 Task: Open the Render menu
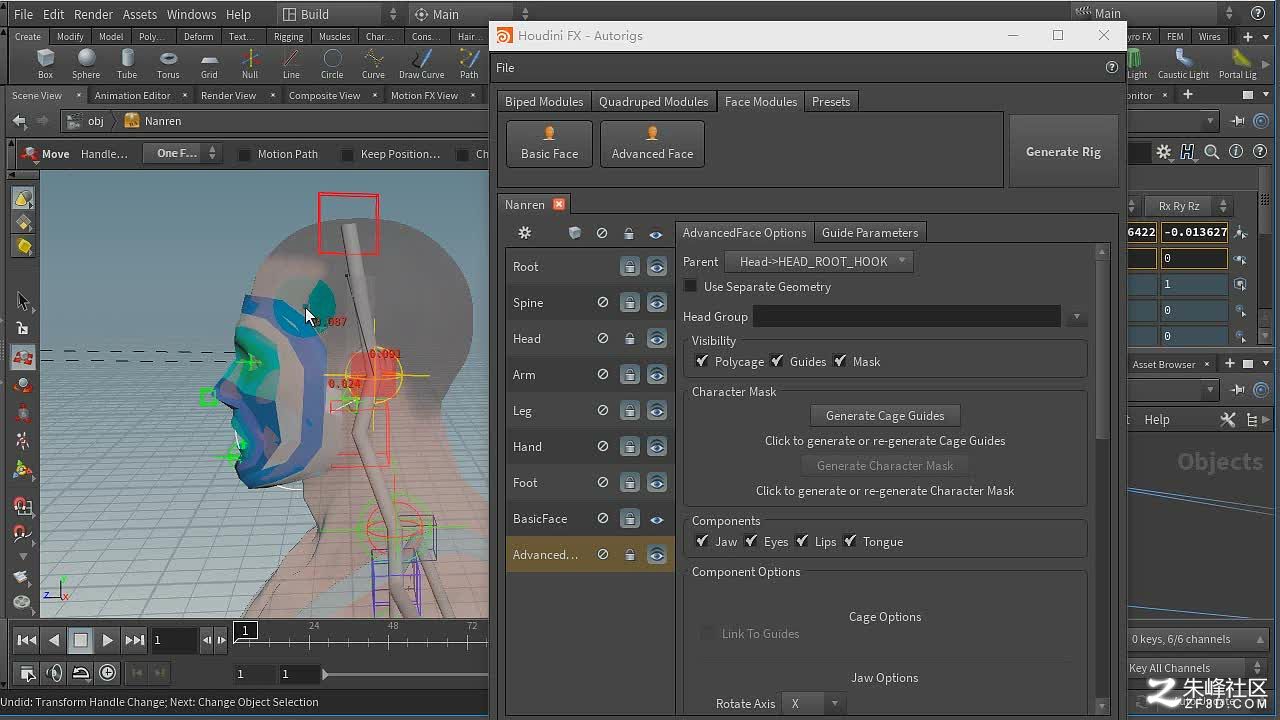coord(94,14)
